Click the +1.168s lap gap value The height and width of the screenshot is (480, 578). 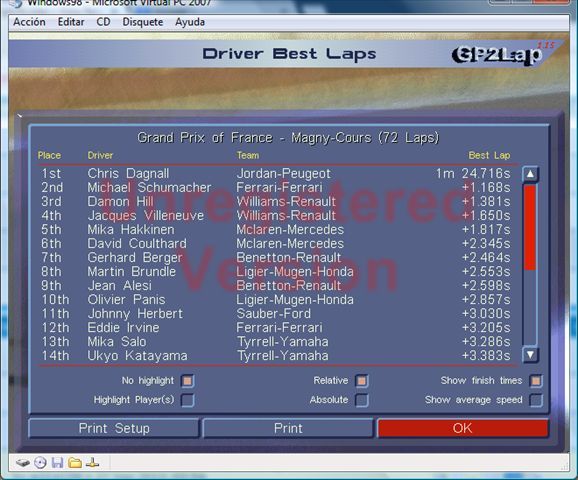[x=486, y=188]
